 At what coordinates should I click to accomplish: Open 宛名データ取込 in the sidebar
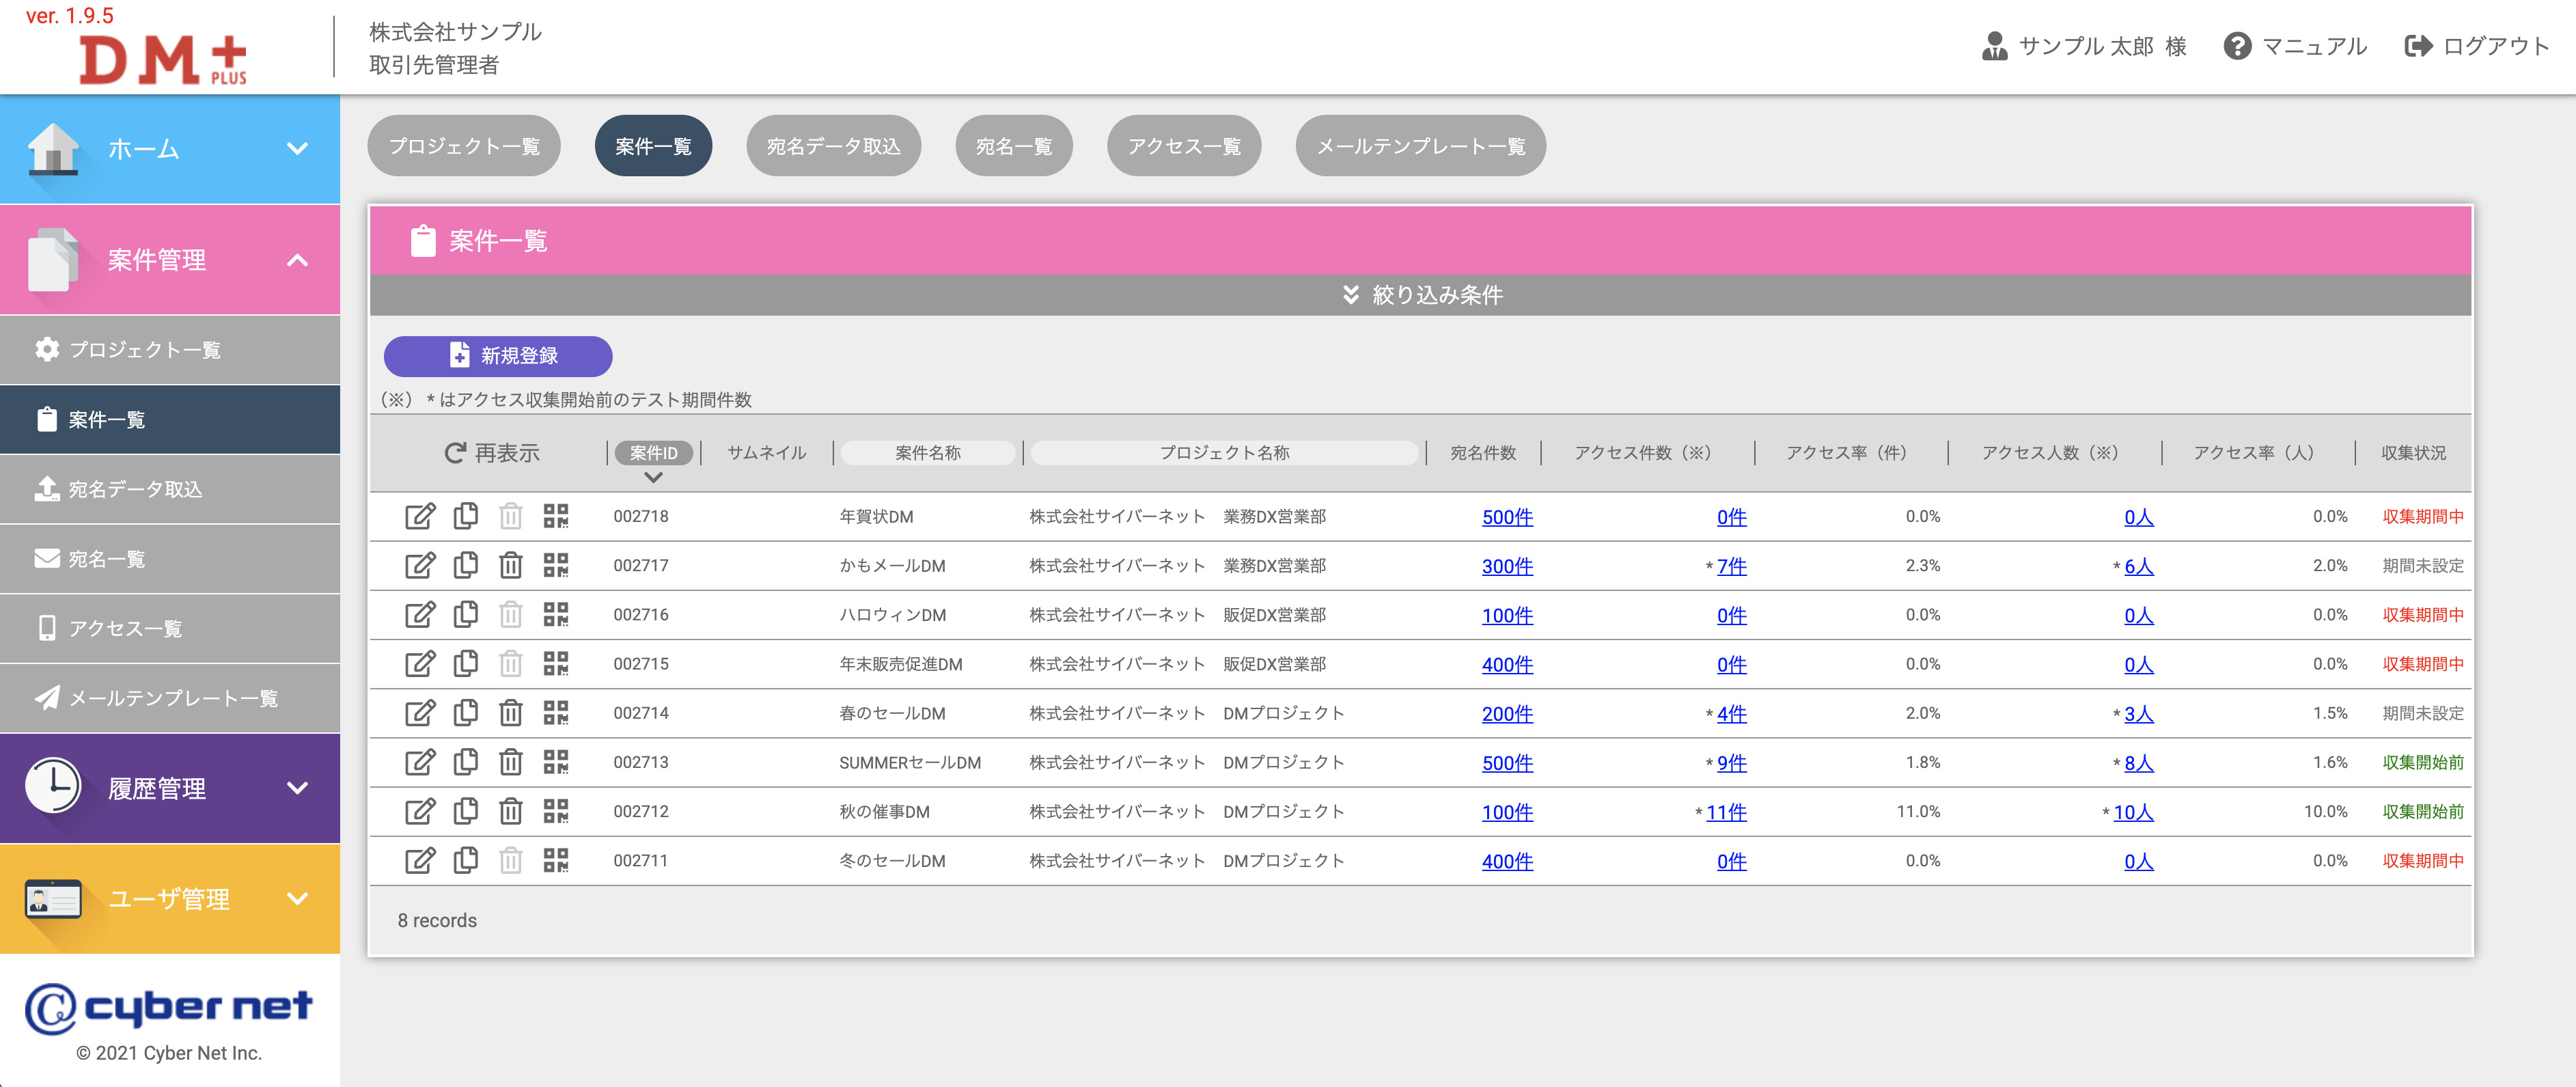[x=170, y=489]
